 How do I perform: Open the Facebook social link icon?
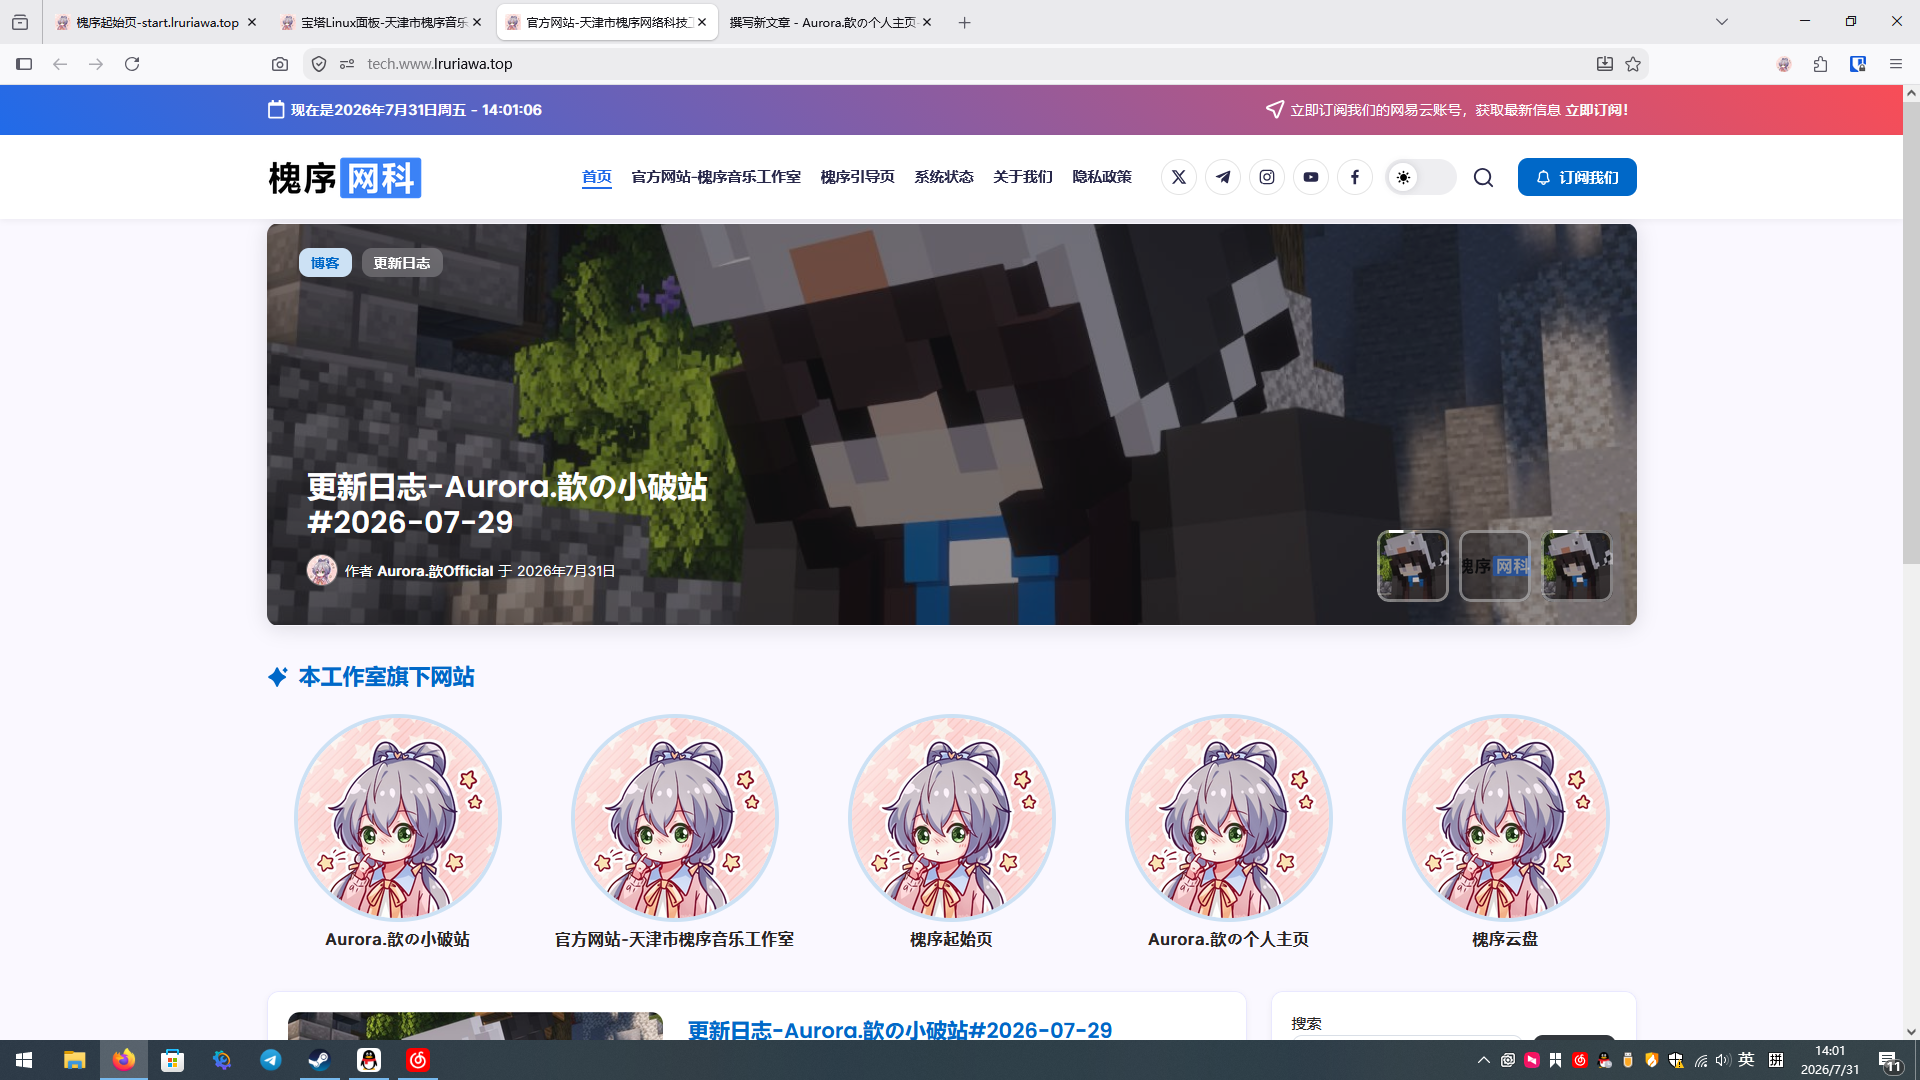[x=1355, y=177]
